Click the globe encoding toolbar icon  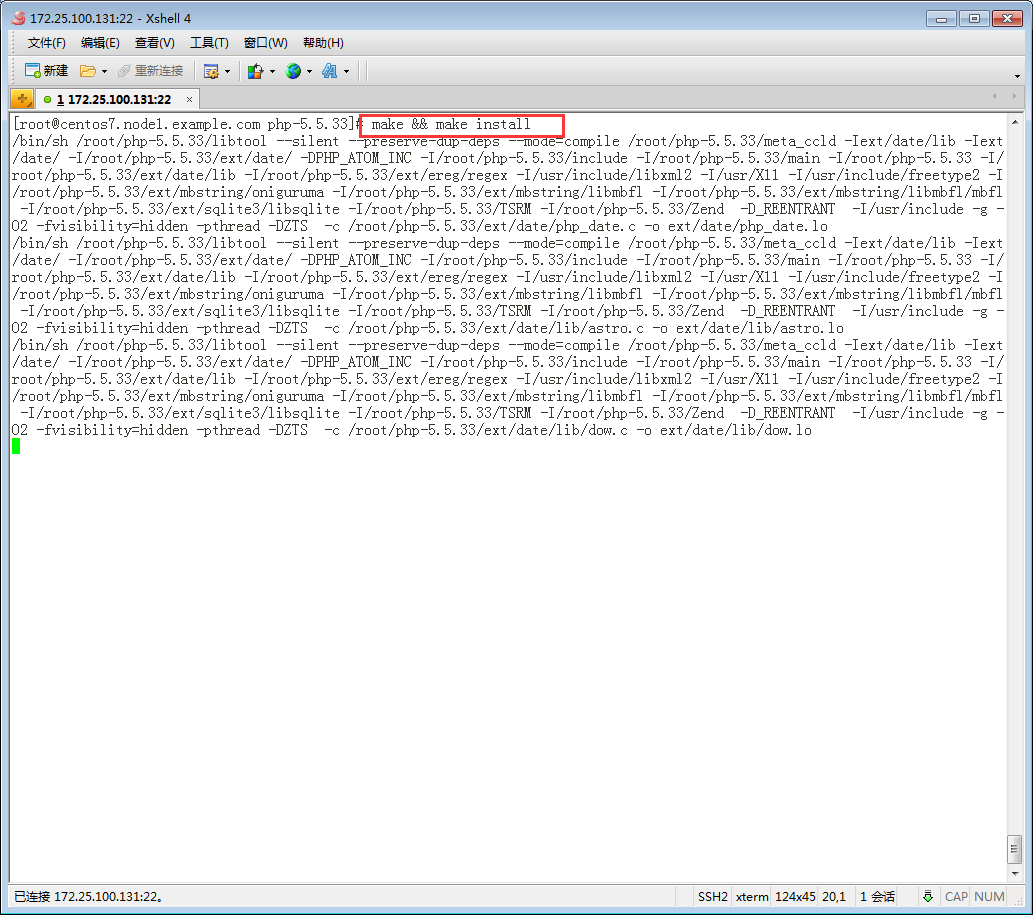pyautogui.click(x=293, y=71)
